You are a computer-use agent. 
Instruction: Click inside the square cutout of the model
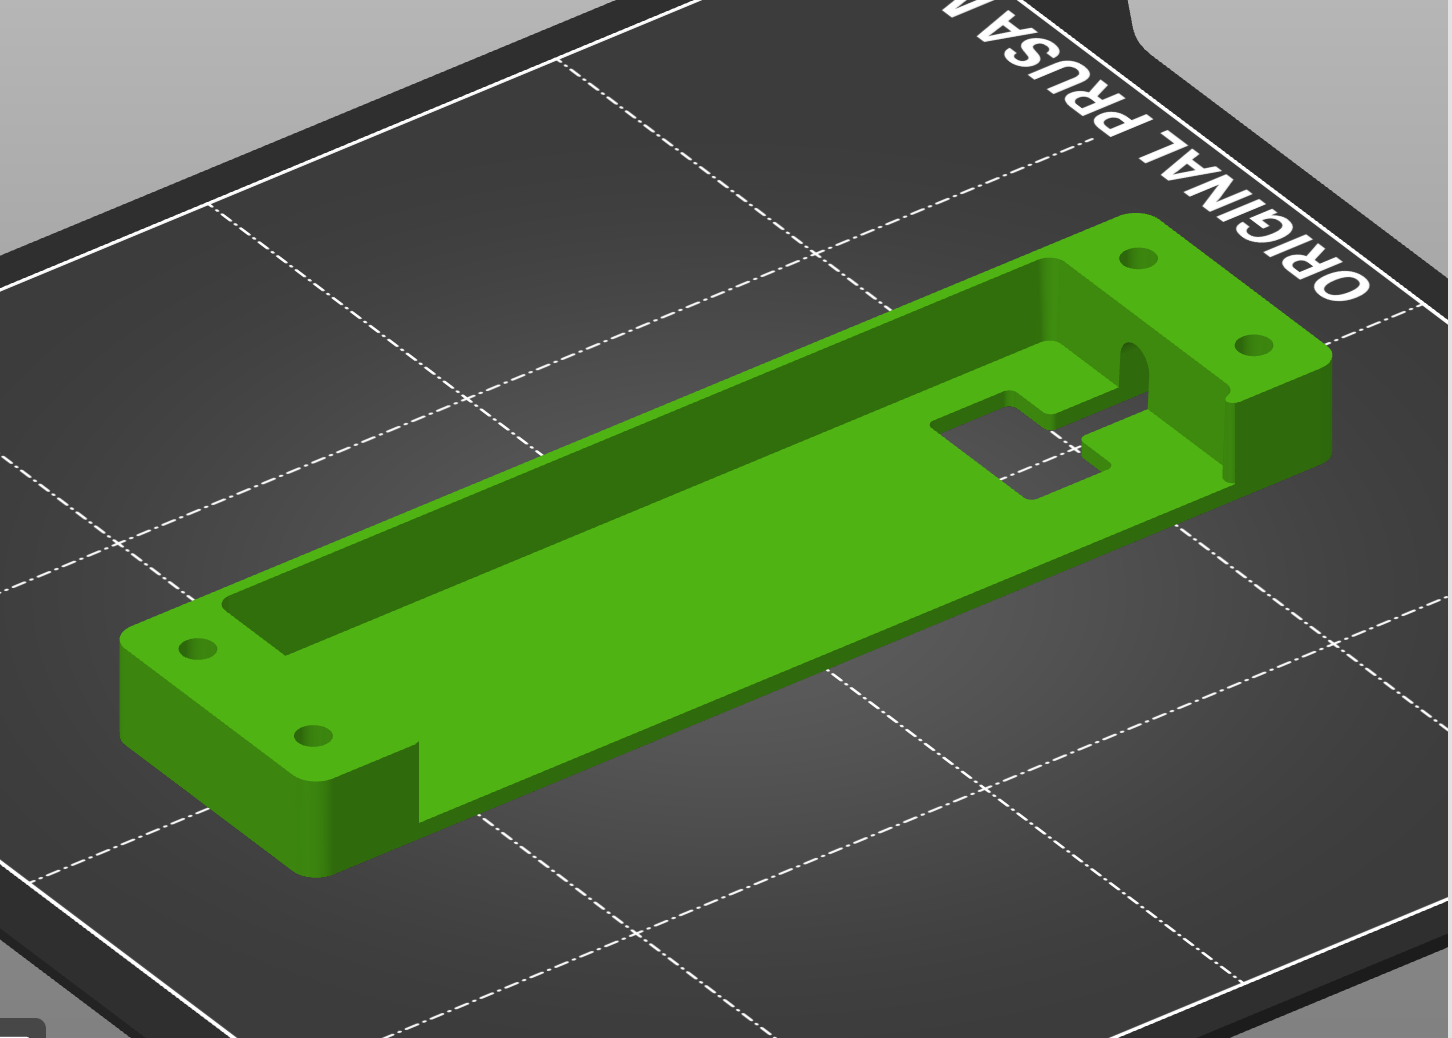pos(1020,446)
